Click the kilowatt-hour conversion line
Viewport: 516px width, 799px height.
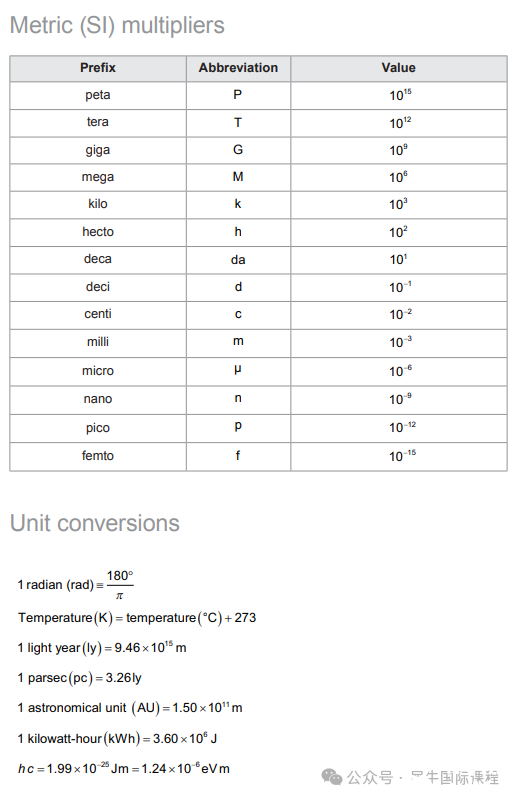tap(117, 738)
